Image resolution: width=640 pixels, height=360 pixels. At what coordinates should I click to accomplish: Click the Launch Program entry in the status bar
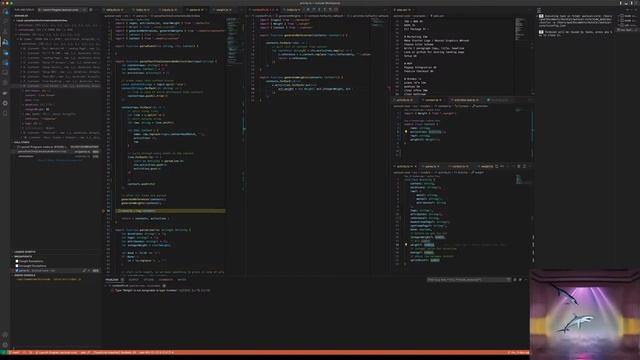click(x=56, y=352)
